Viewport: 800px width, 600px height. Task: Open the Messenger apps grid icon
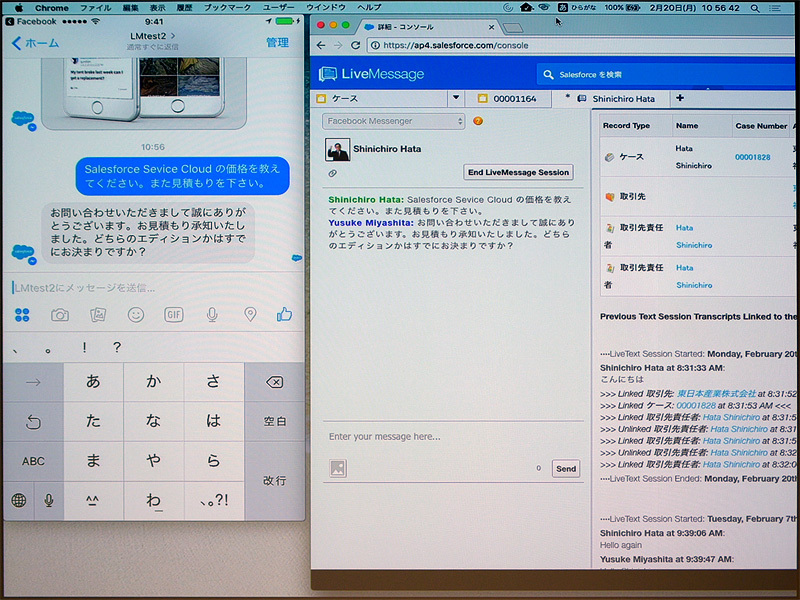click(x=22, y=315)
